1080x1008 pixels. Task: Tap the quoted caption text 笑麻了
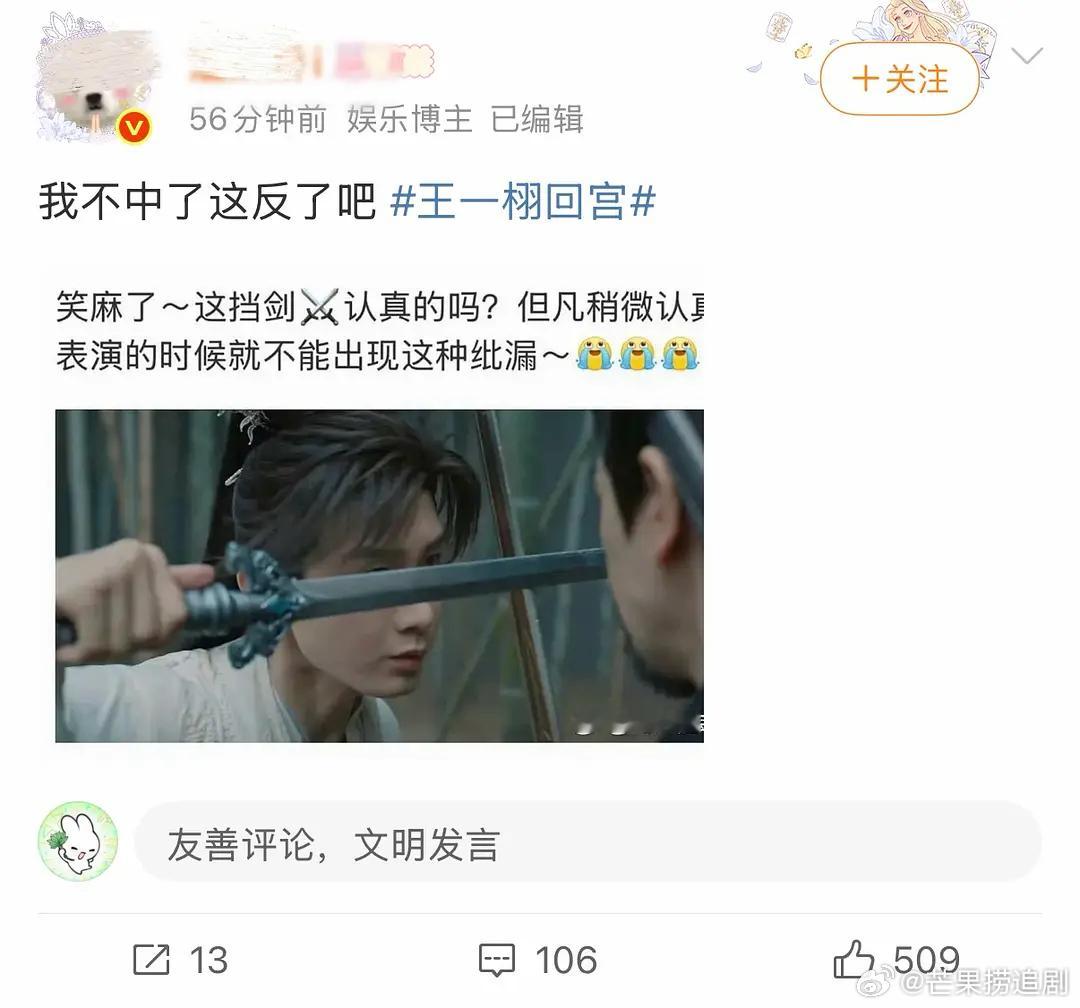tap(107, 307)
